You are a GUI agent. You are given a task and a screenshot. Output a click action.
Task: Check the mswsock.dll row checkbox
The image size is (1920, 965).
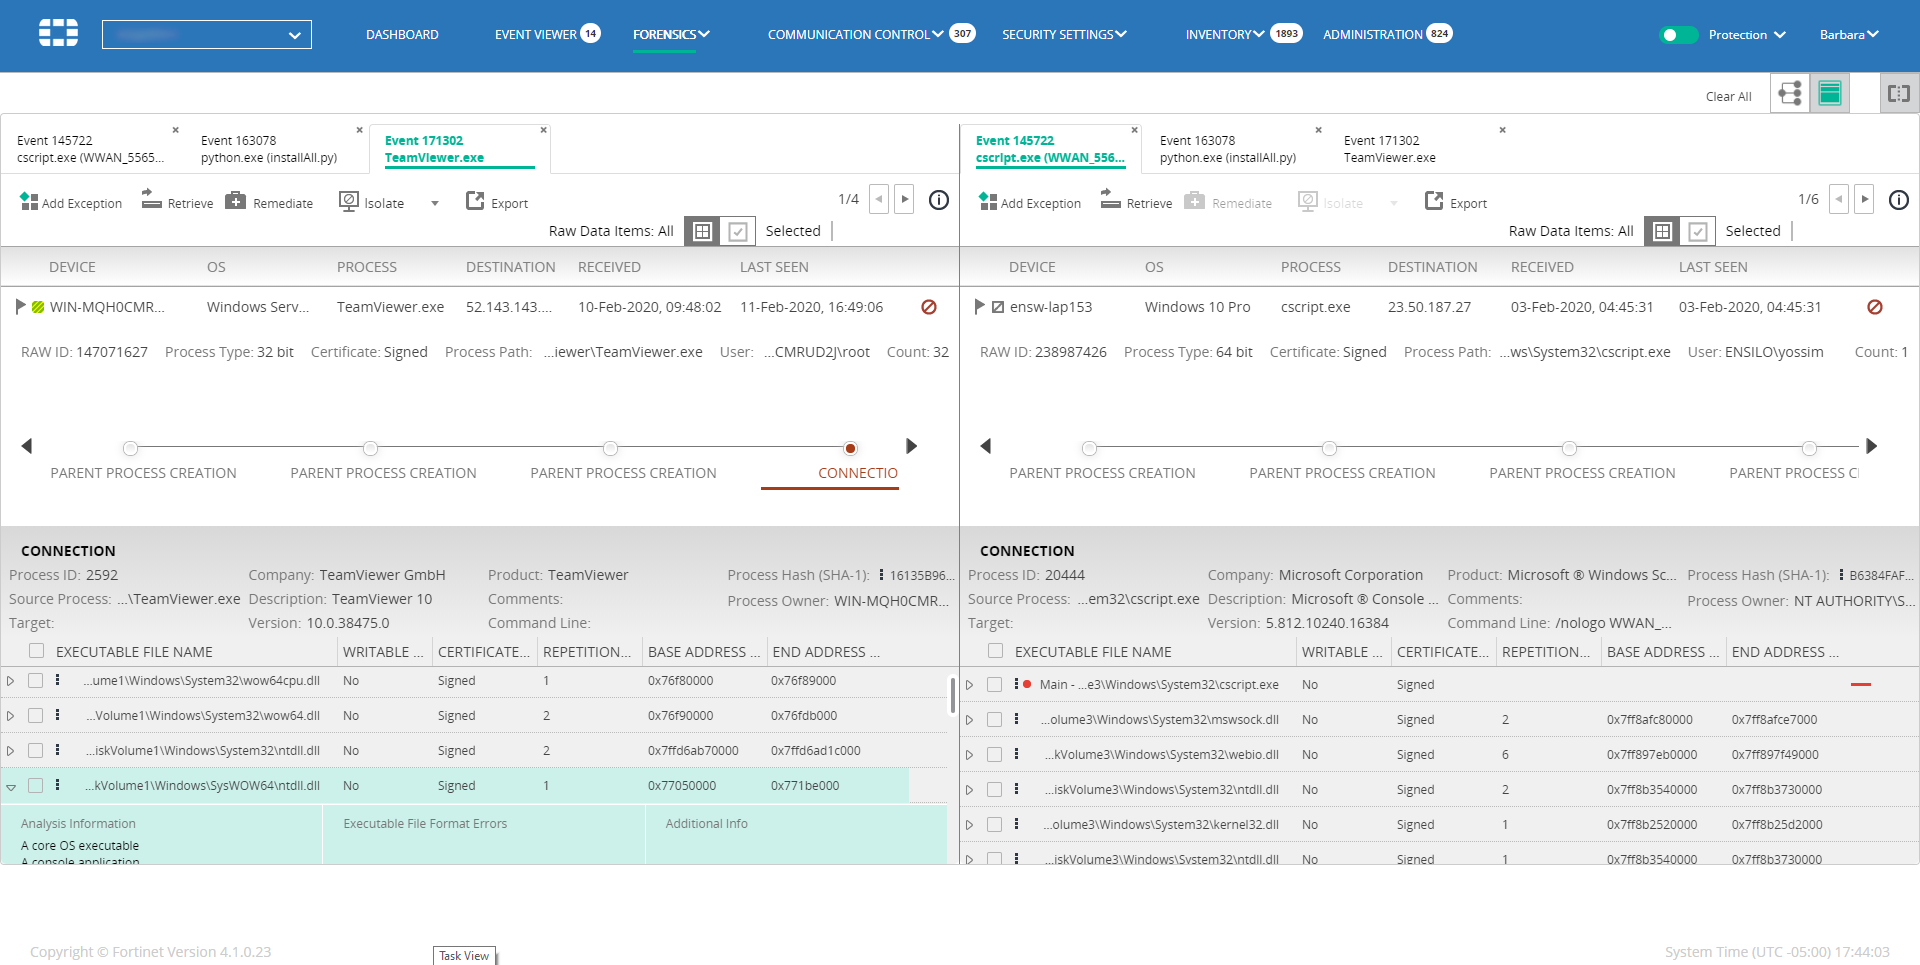994,720
